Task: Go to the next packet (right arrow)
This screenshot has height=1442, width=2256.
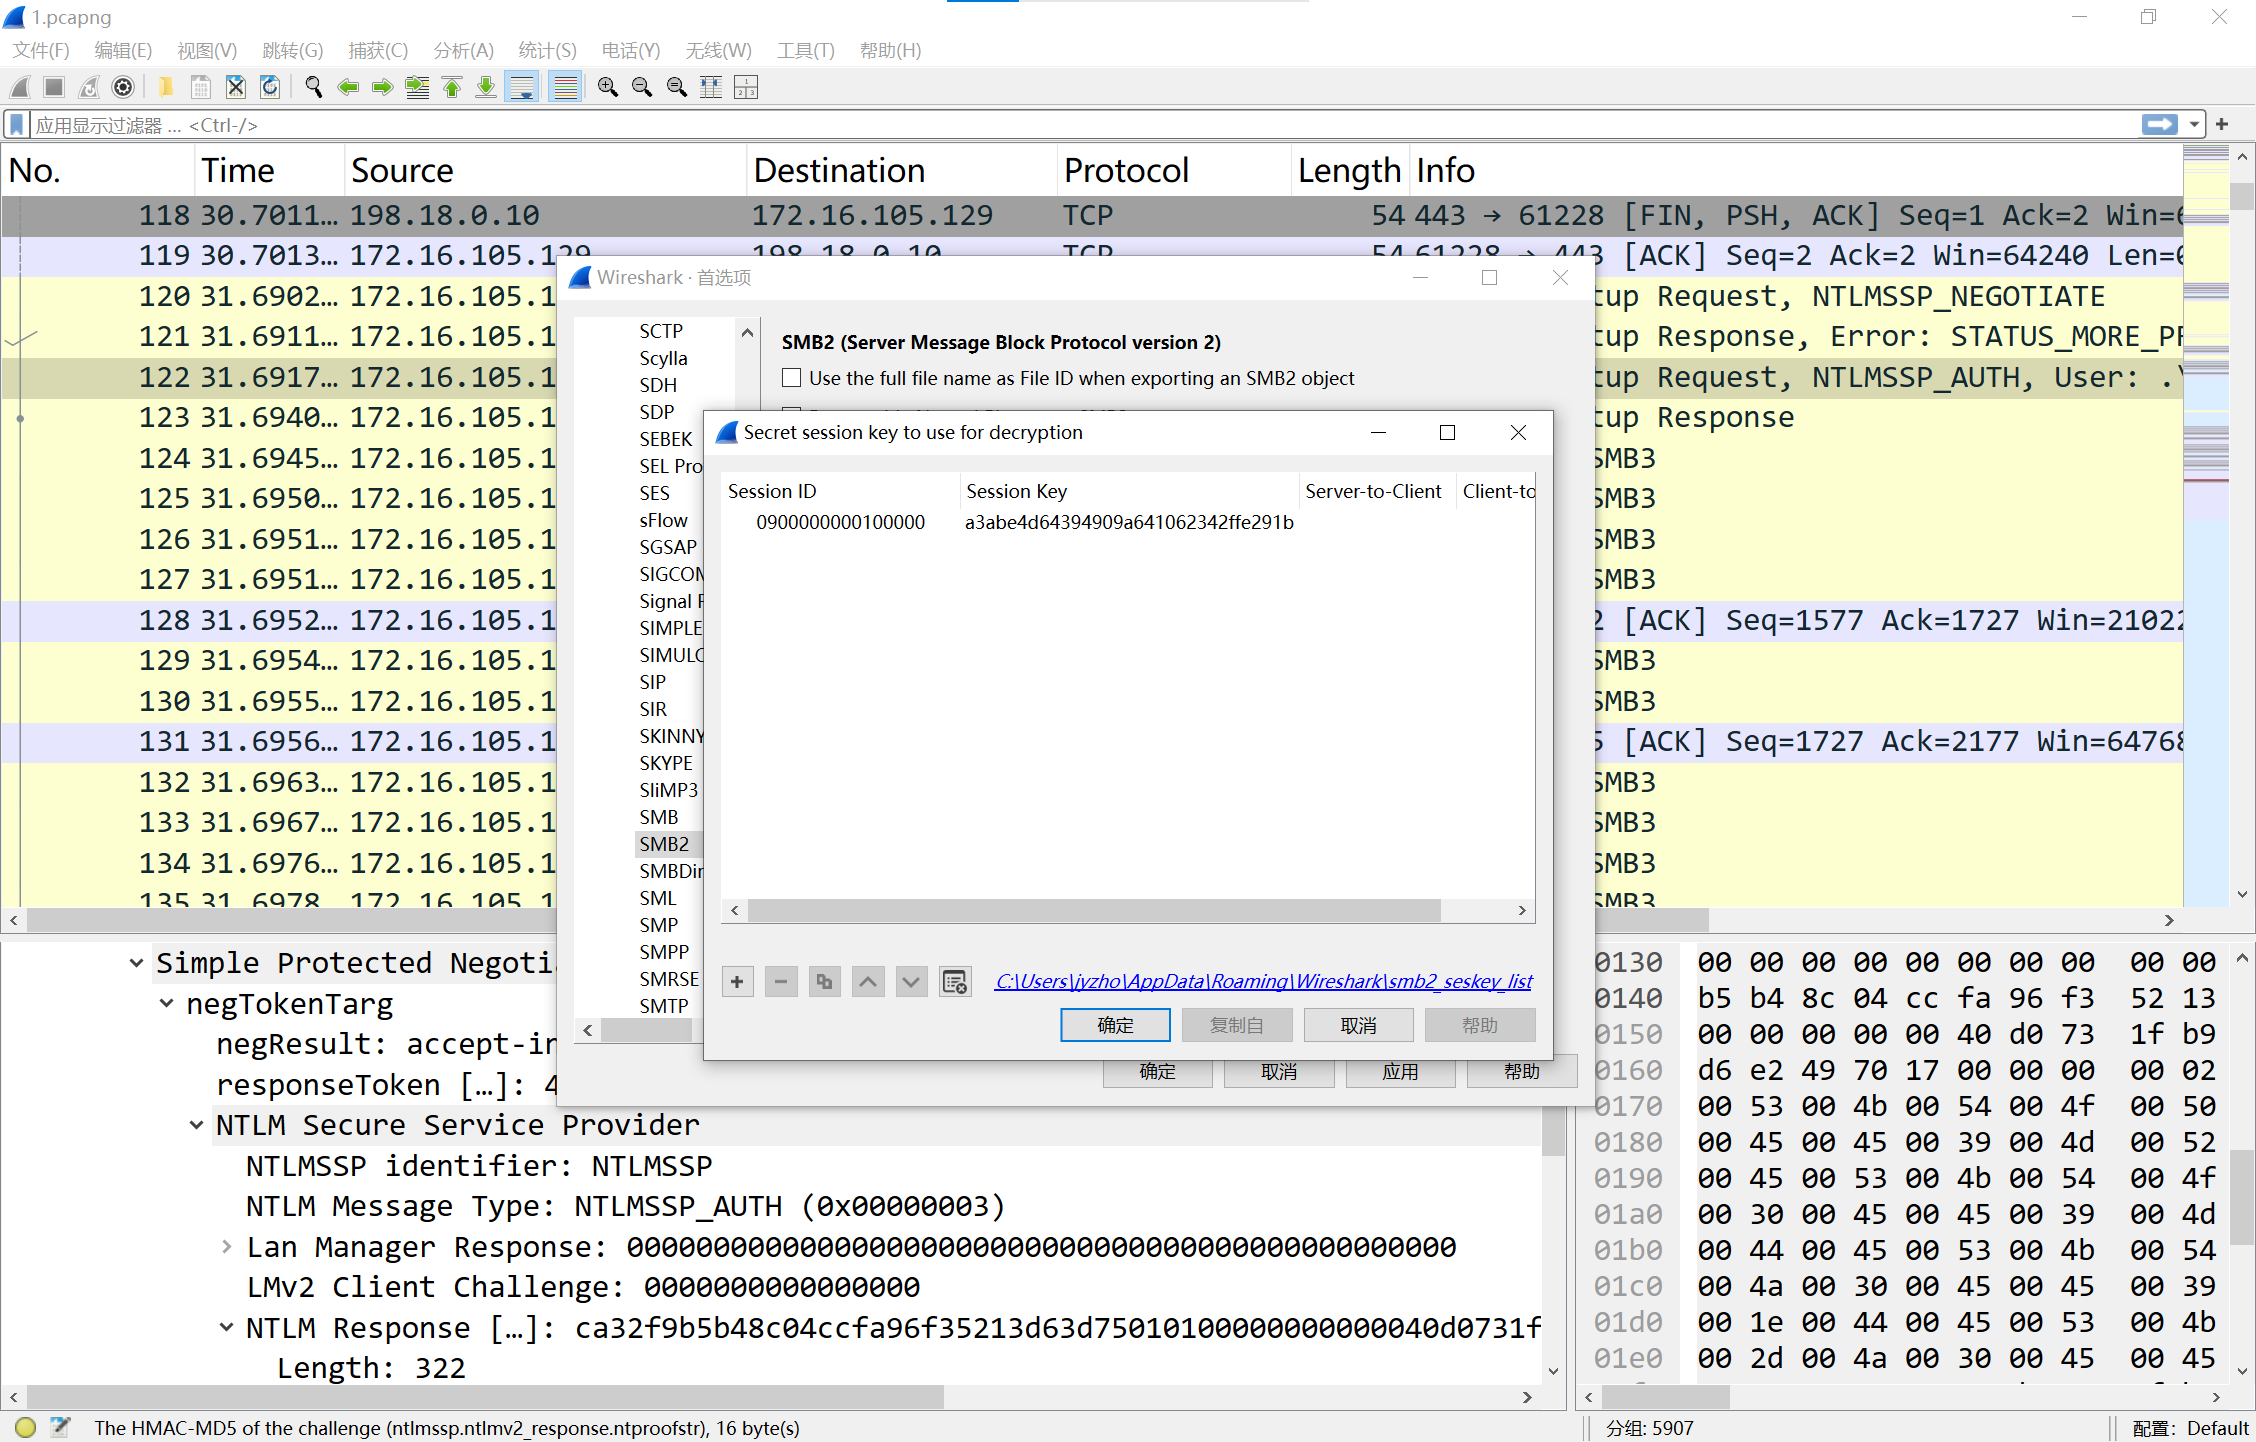Action: pyautogui.click(x=382, y=88)
